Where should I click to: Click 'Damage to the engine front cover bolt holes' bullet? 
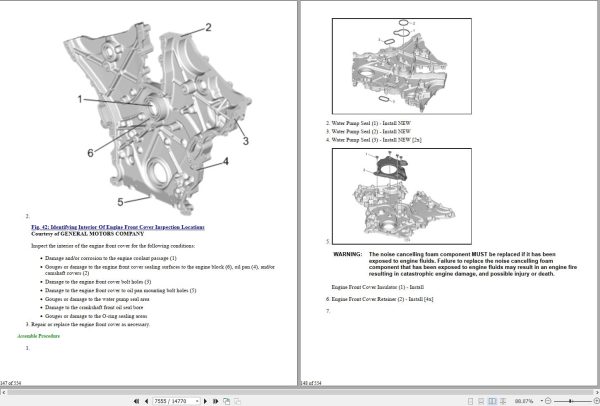[98, 282]
